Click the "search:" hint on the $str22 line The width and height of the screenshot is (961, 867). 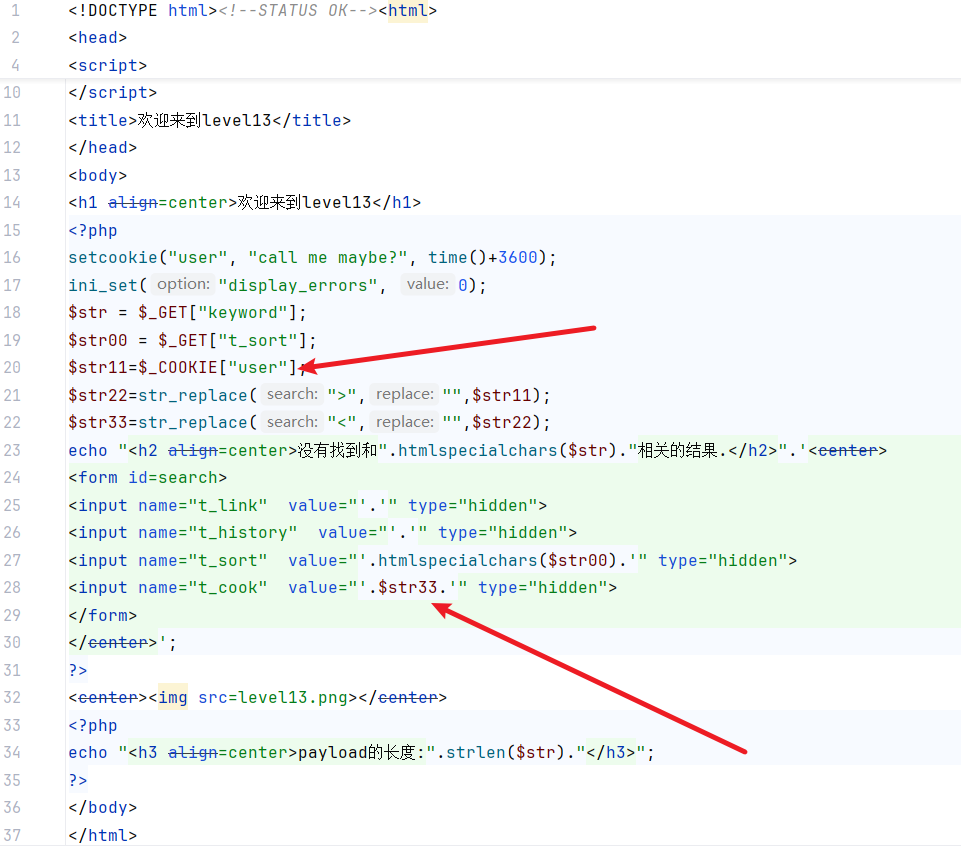(x=292, y=395)
